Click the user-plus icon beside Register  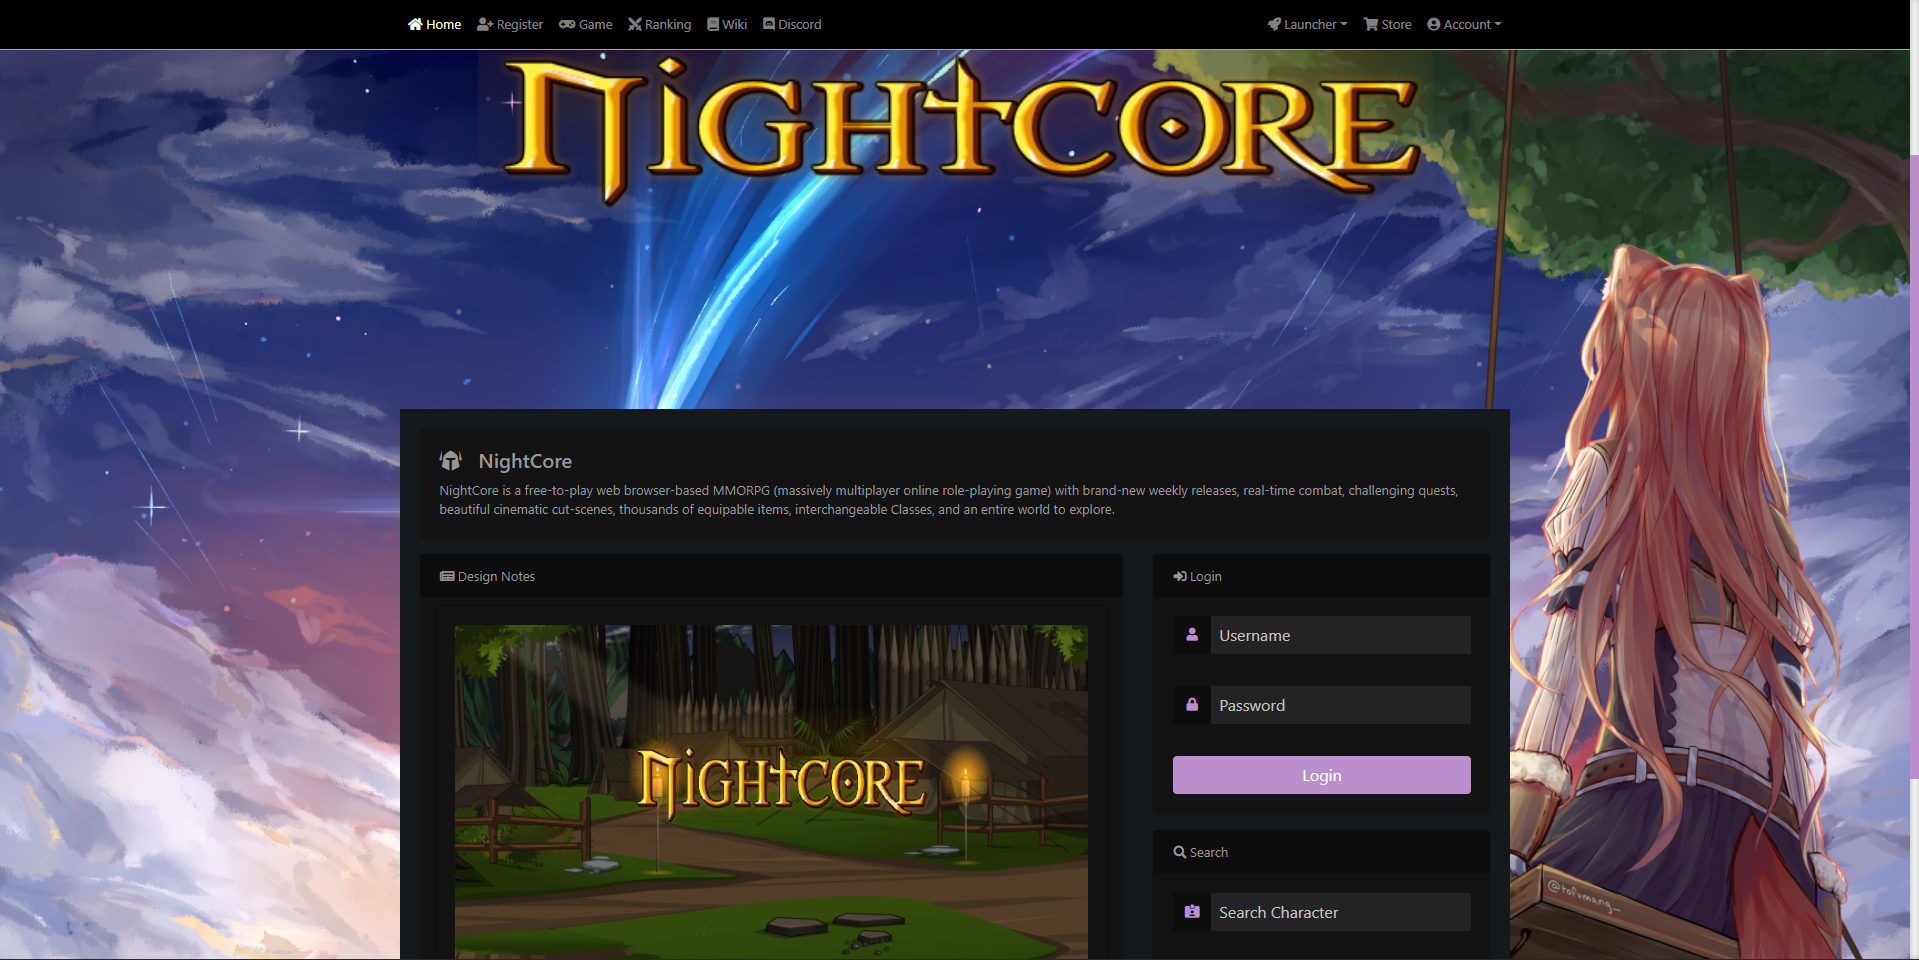(485, 24)
